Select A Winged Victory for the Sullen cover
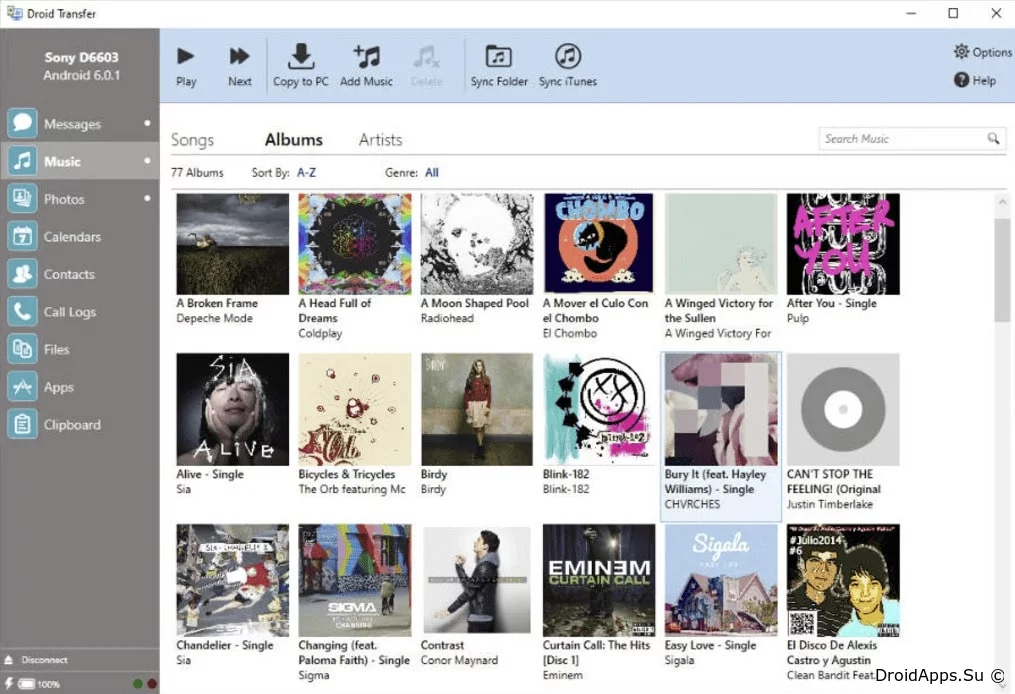This screenshot has height=694, width=1015. pyautogui.click(x=721, y=244)
